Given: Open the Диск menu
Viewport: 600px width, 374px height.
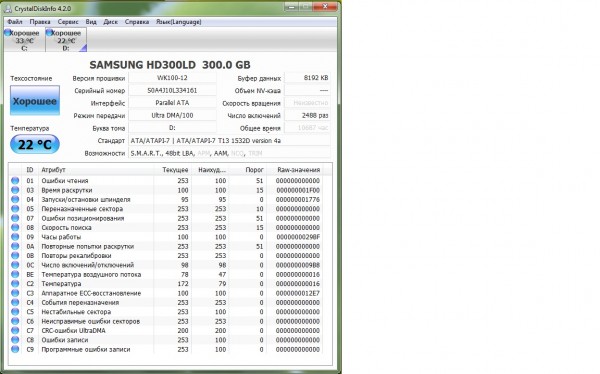Looking at the screenshot, I should click(x=111, y=22).
